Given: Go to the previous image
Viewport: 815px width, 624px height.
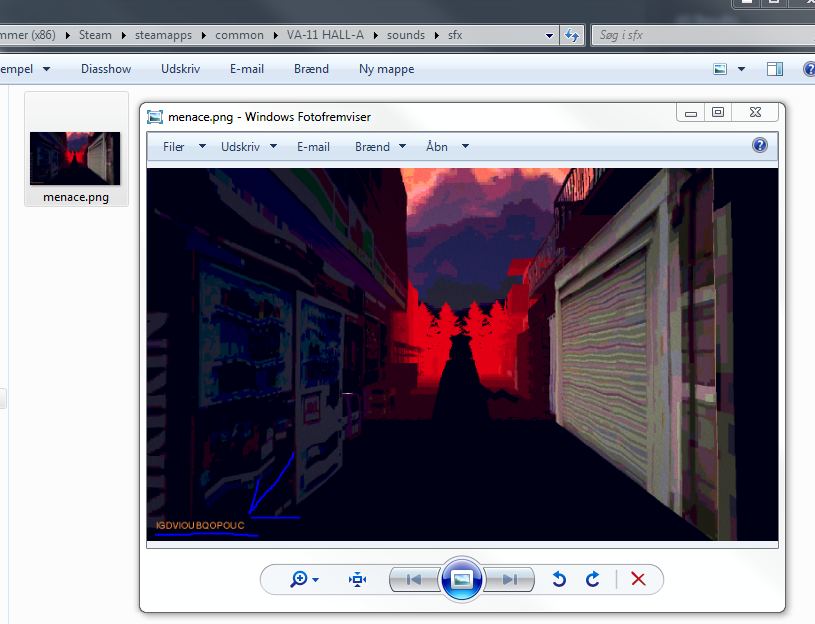Looking at the screenshot, I should 413,579.
